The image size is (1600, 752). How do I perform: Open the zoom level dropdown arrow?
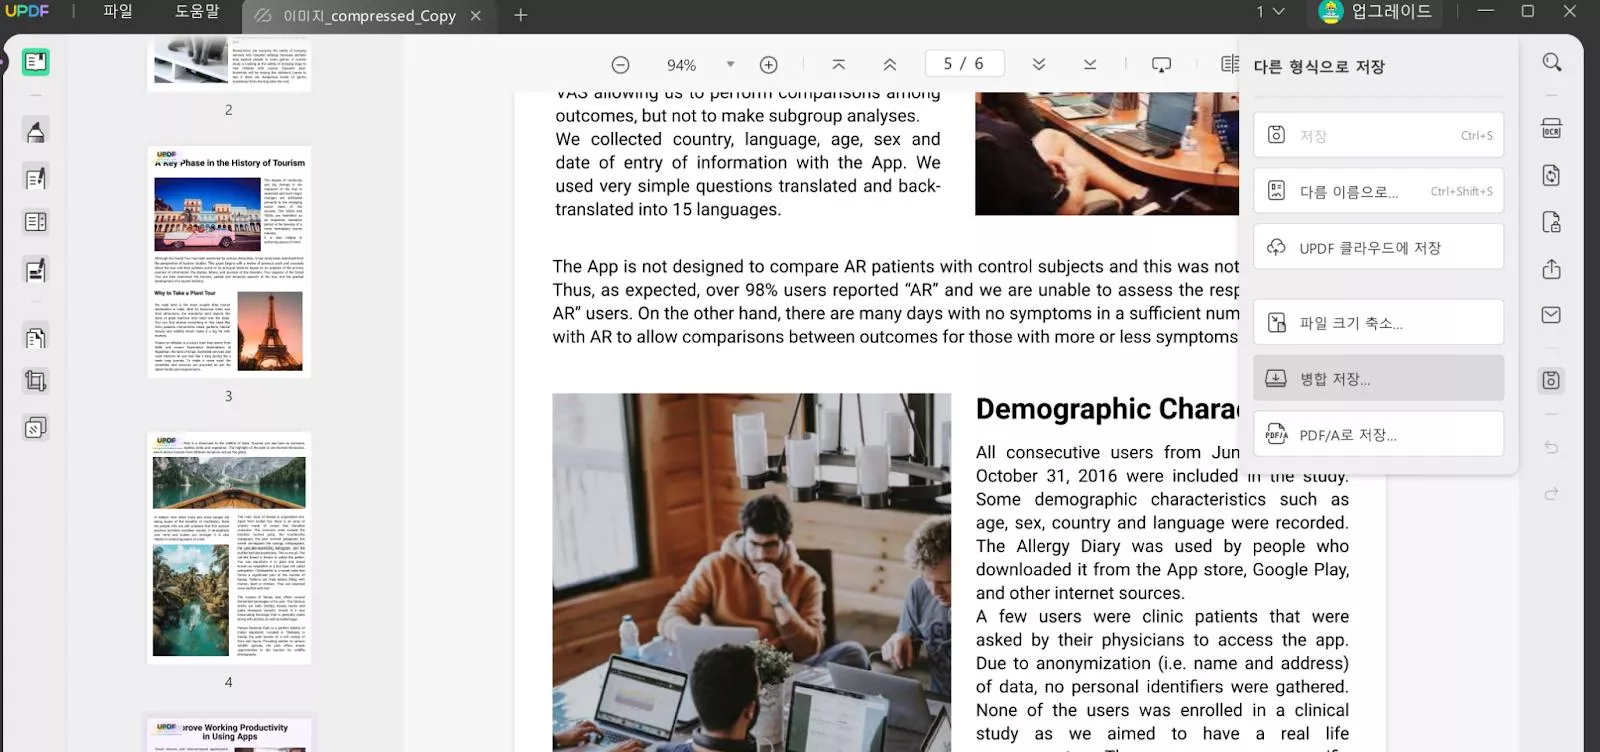[730, 64]
